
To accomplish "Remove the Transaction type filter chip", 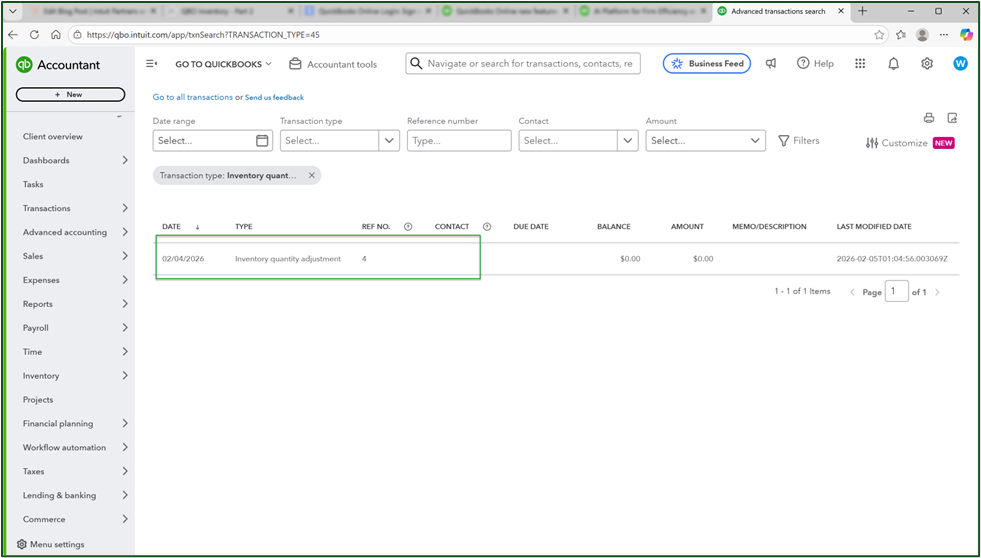I will click(311, 175).
